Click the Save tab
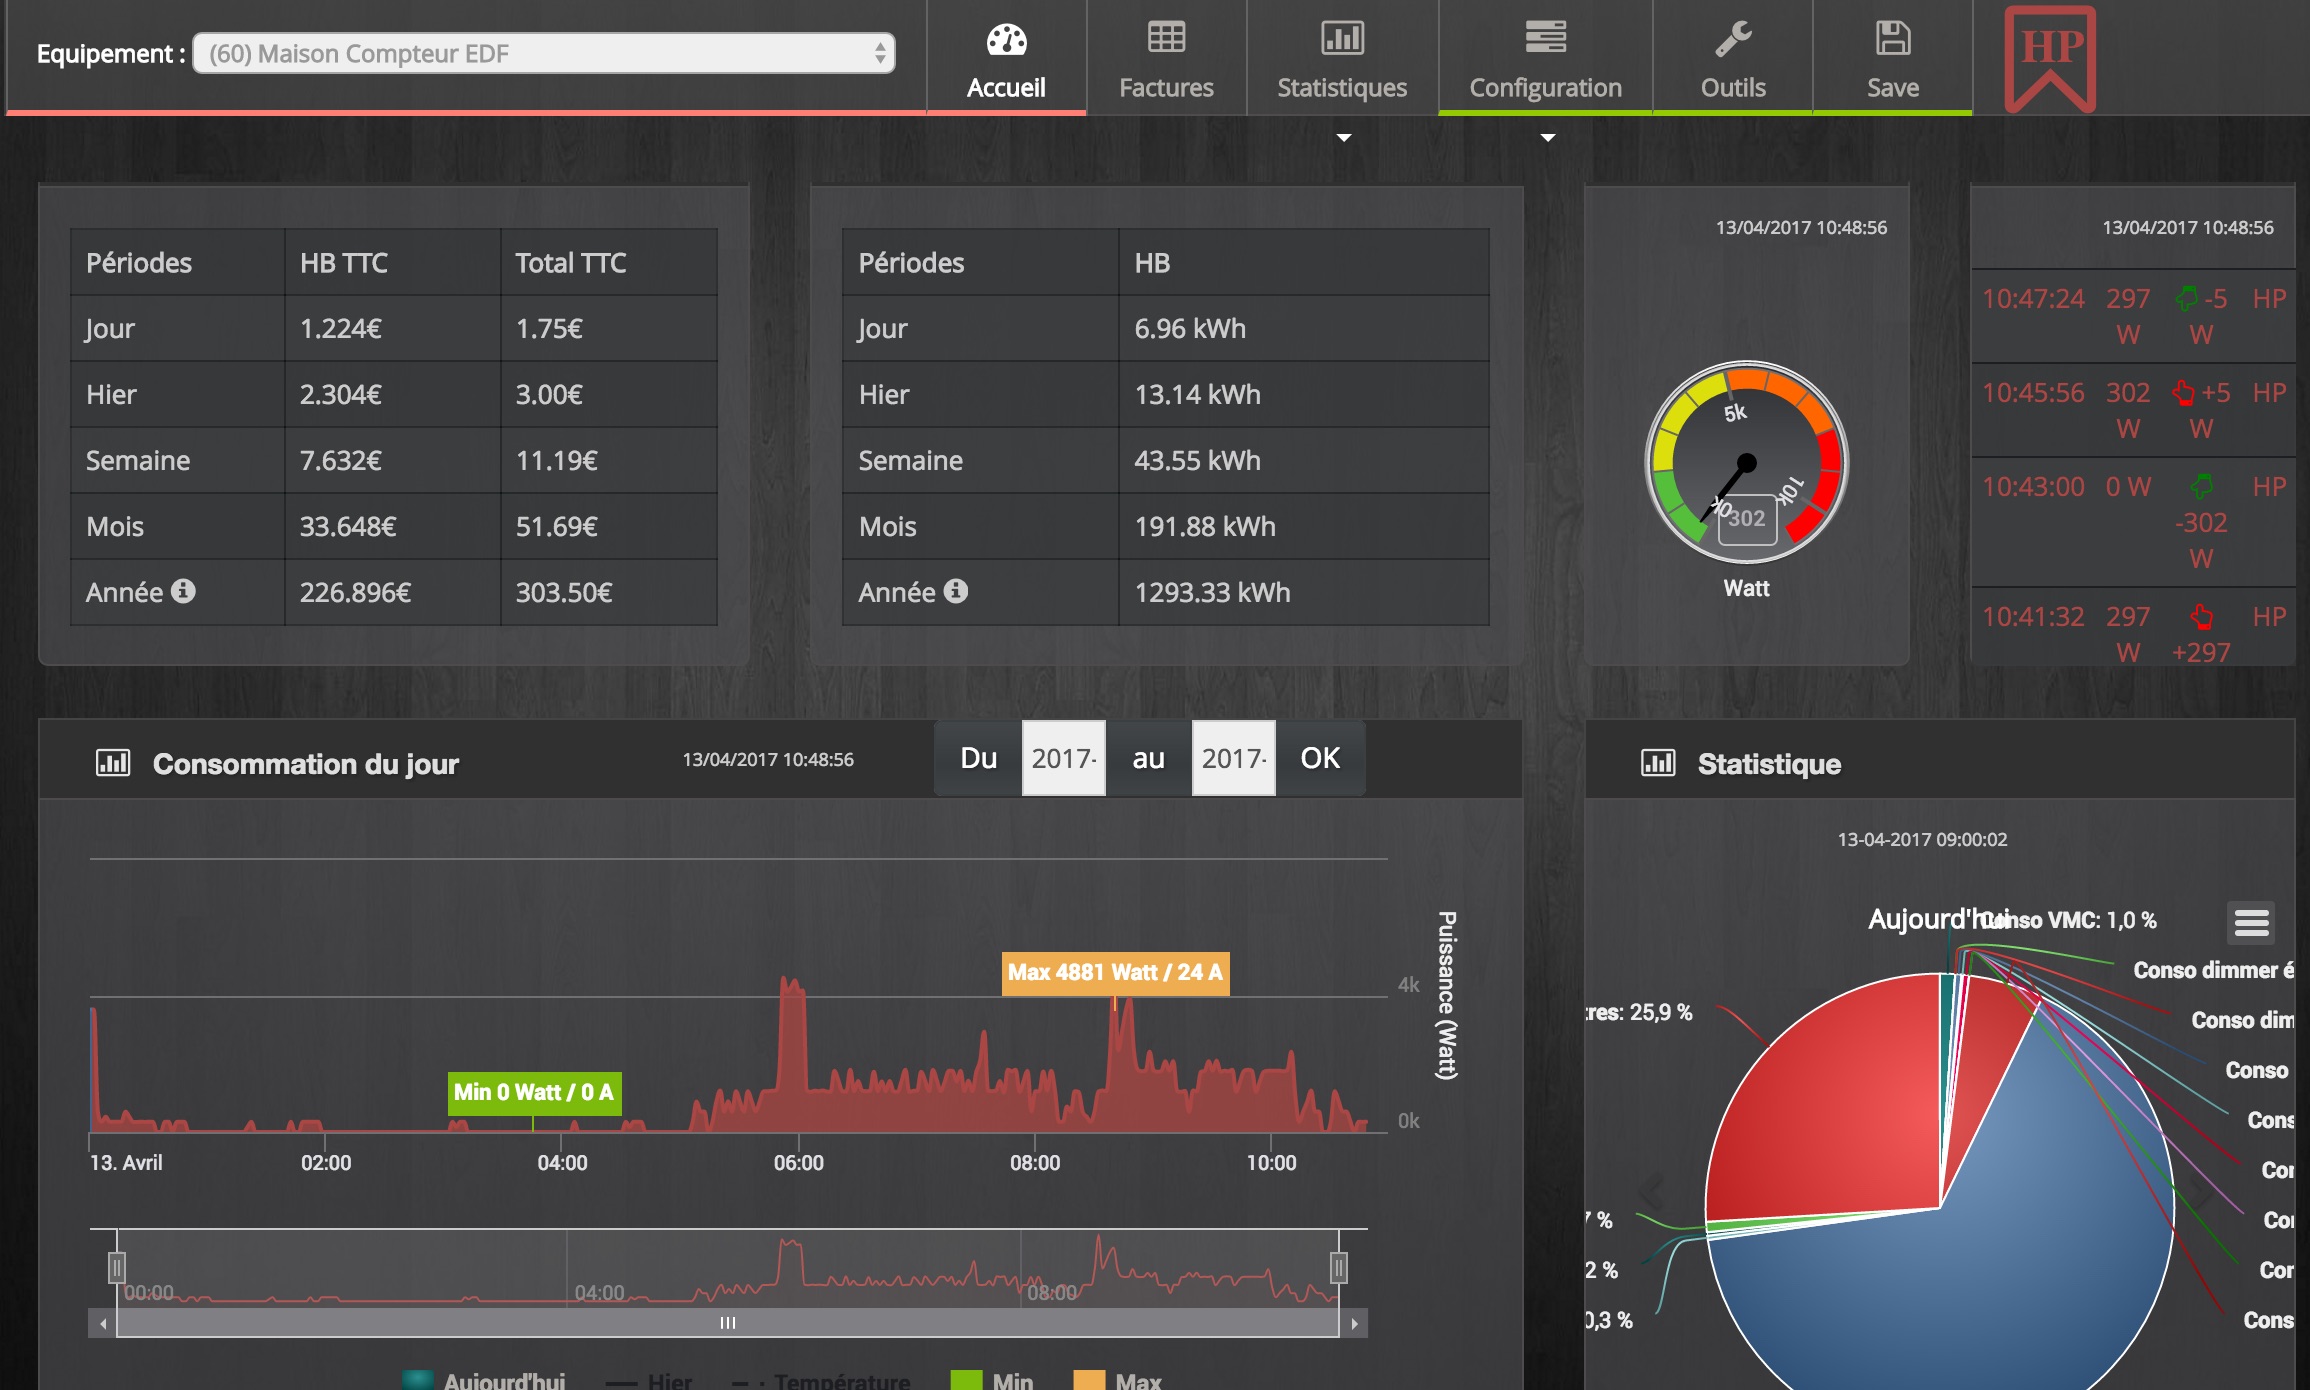Image resolution: width=2310 pixels, height=1390 pixels. [x=1893, y=58]
